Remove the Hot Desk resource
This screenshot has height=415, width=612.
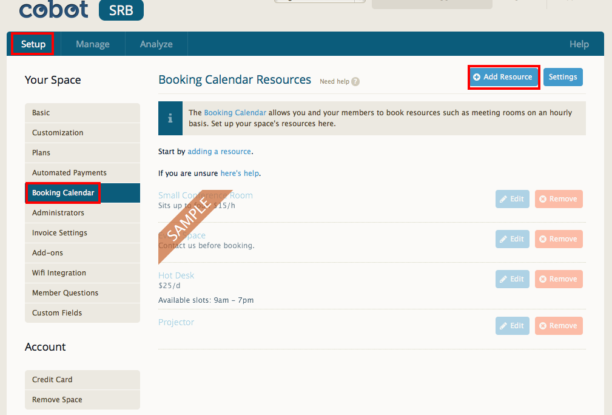[x=559, y=279]
